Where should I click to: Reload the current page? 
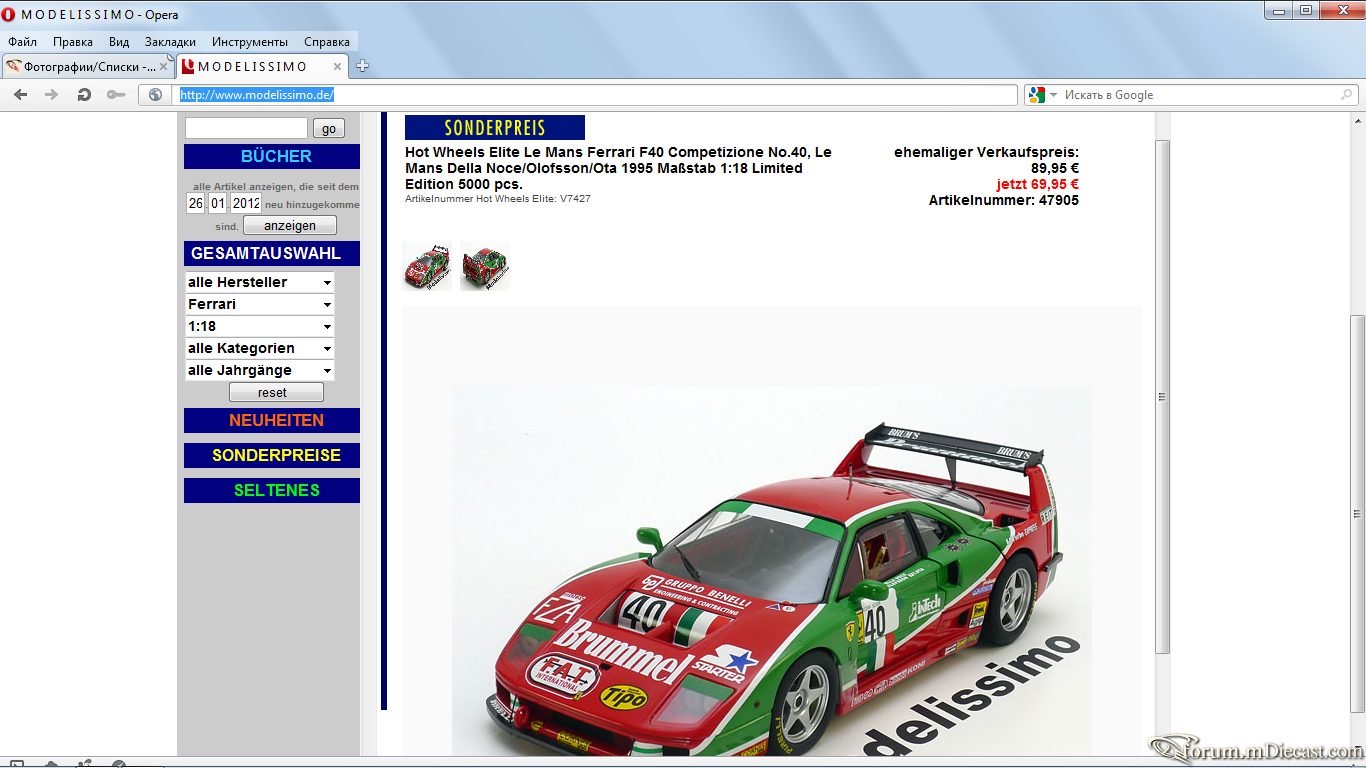point(84,95)
